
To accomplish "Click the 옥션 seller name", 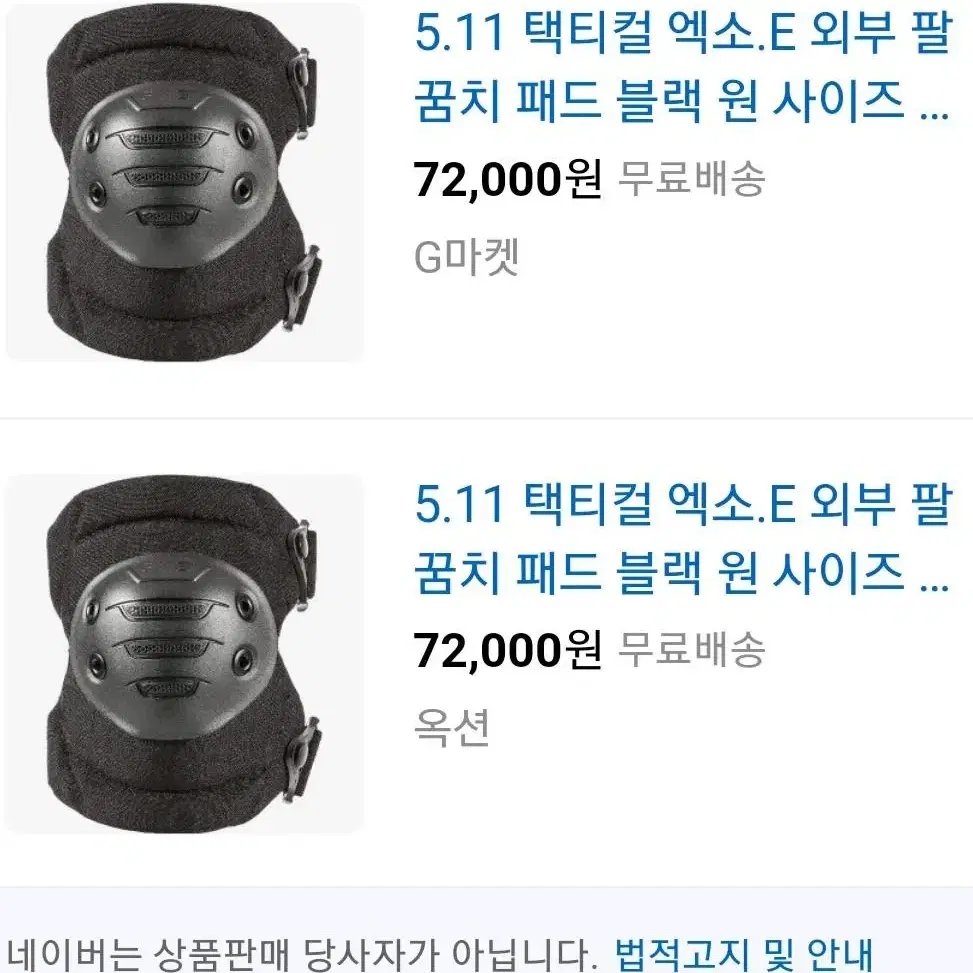I will click(x=452, y=727).
